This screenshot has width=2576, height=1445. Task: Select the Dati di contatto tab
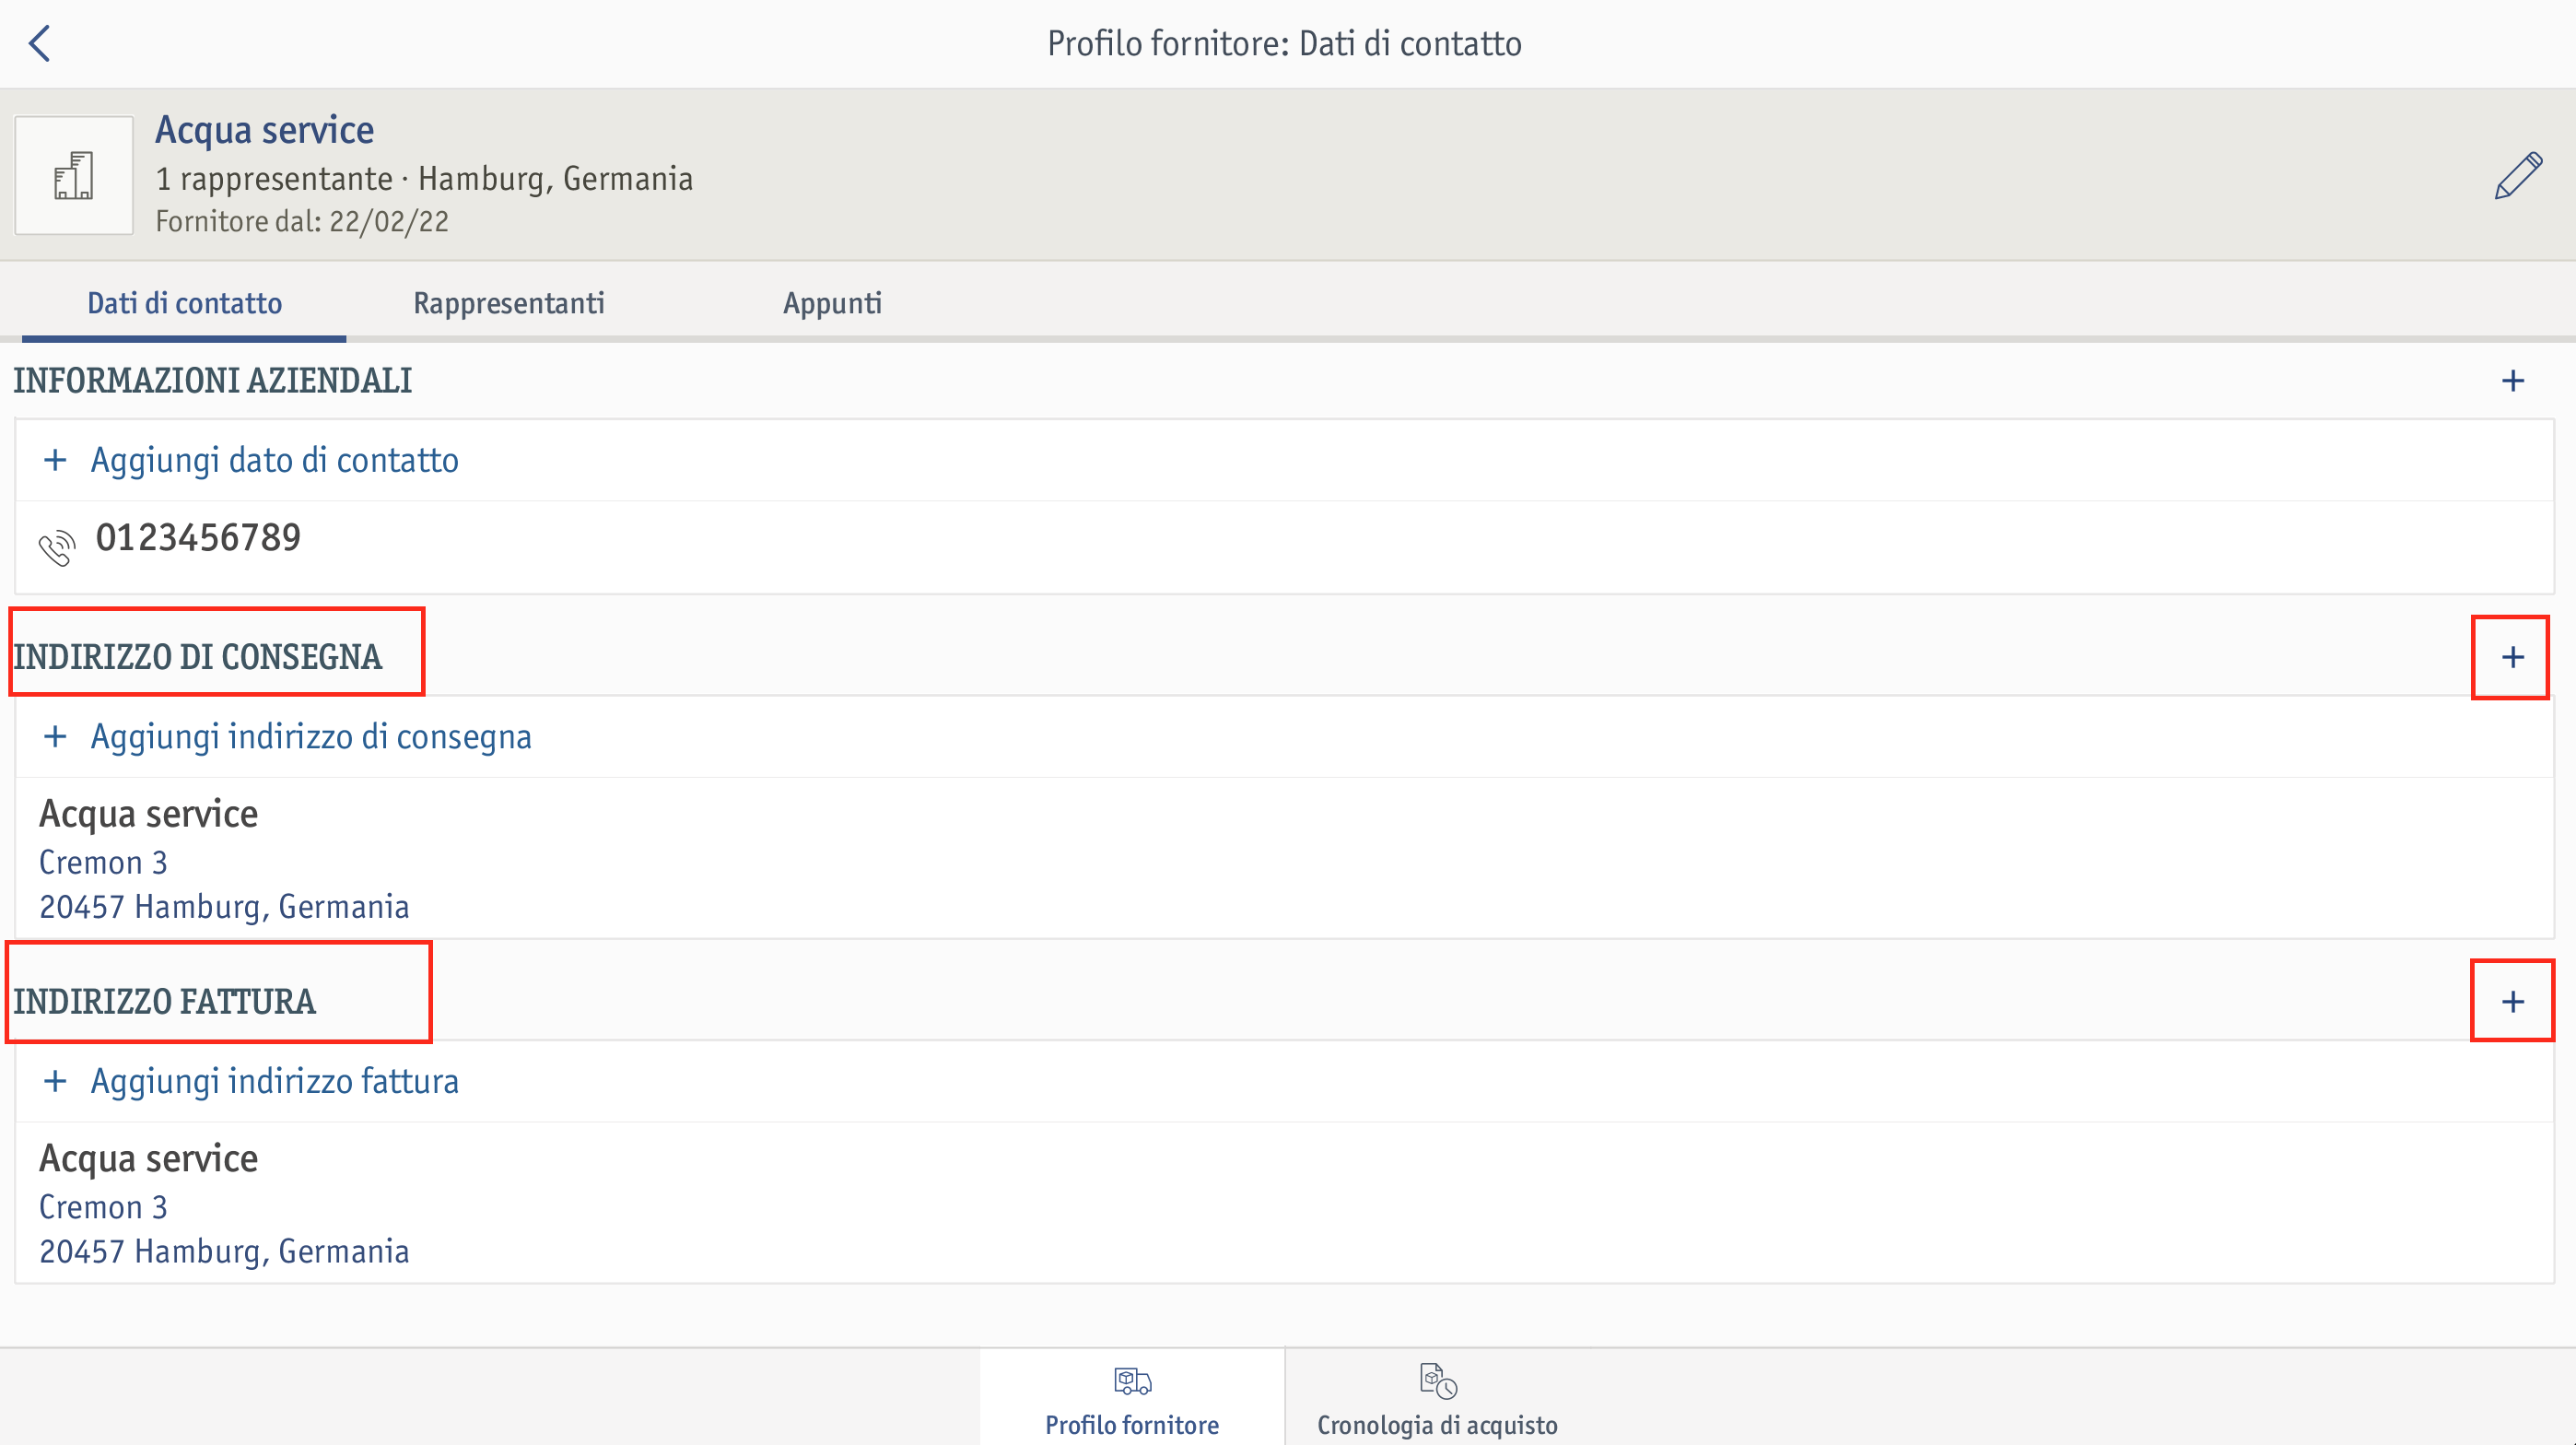pyautogui.click(x=184, y=303)
